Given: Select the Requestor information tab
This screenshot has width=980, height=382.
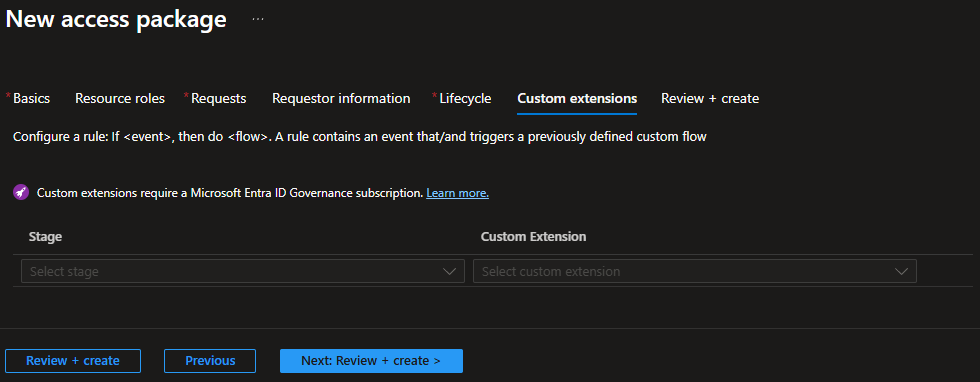Looking at the screenshot, I should tap(341, 98).
